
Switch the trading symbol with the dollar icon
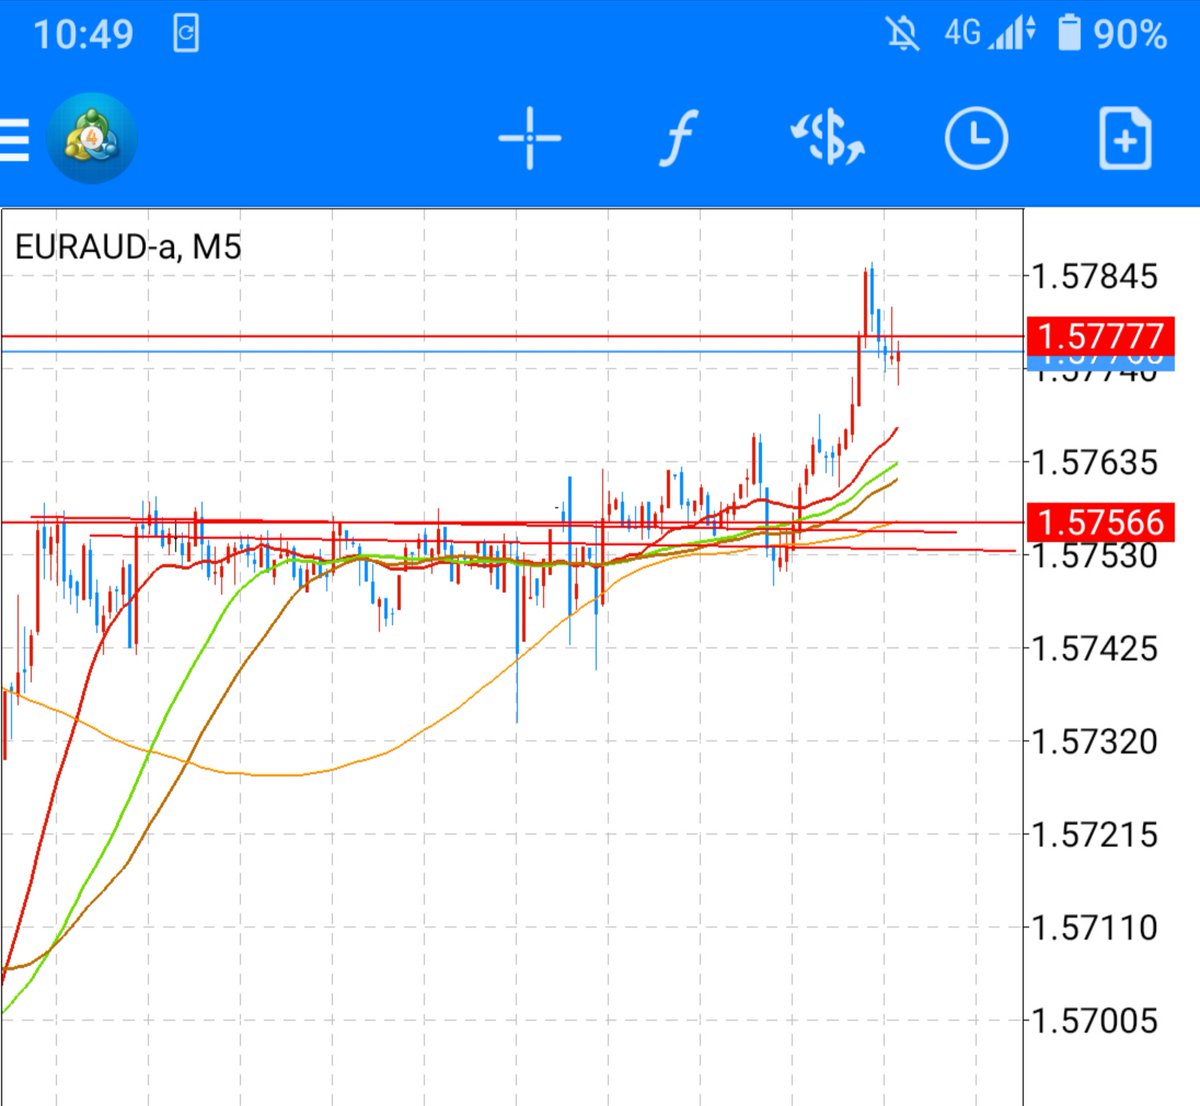click(x=828, y=138)
